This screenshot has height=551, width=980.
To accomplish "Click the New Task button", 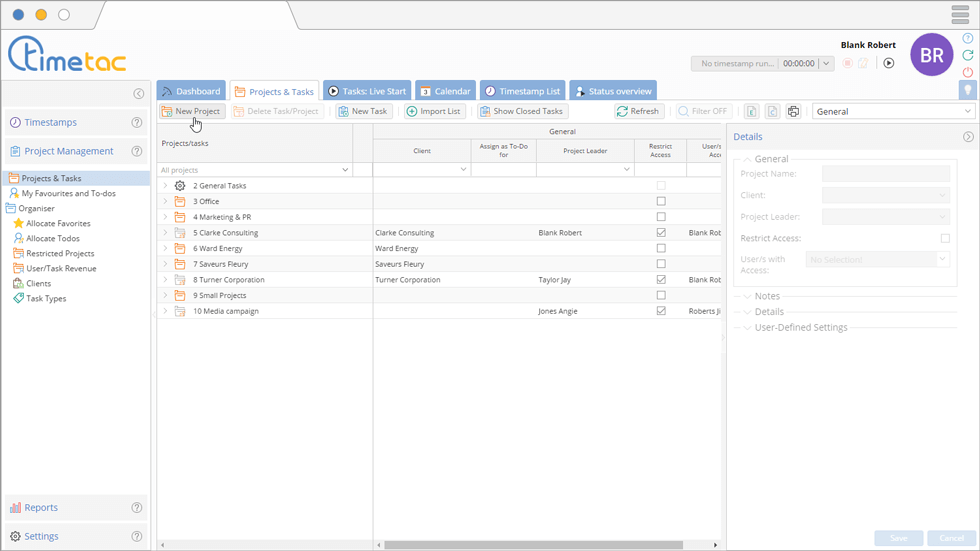I will (362, 111).
